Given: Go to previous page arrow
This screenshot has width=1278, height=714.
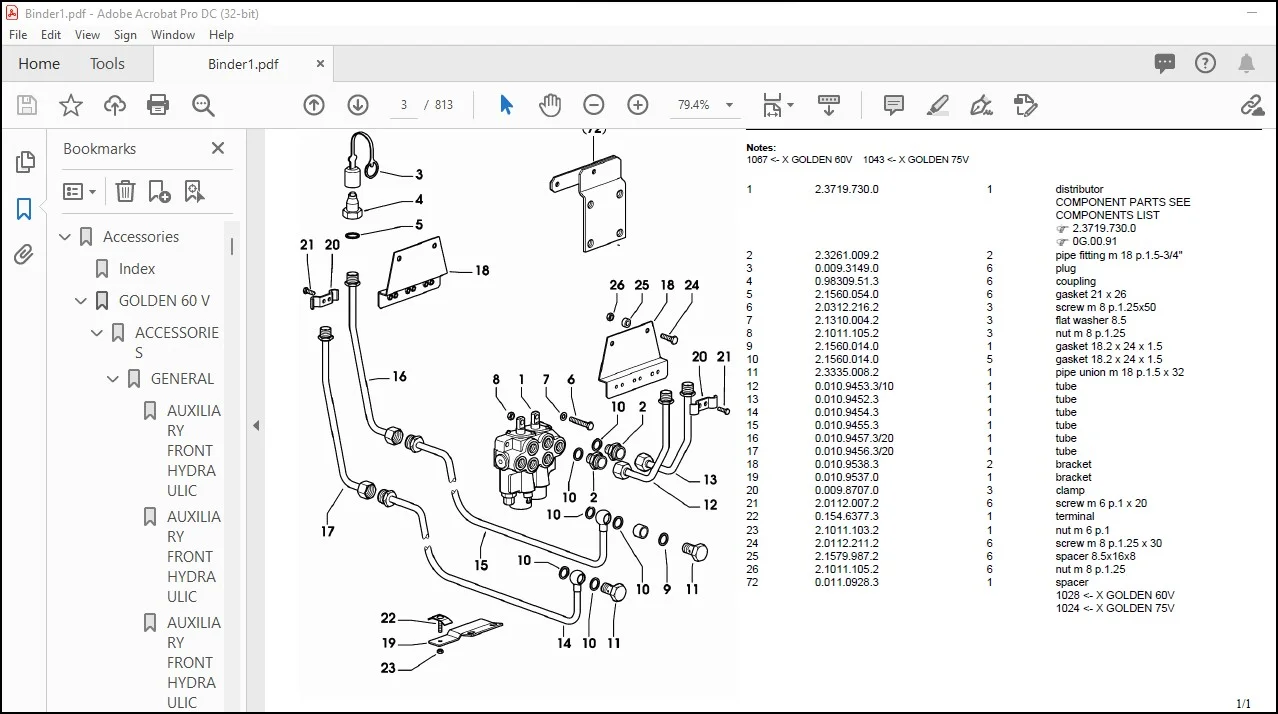Looking at the screenshot, I should tap(314, 105).
